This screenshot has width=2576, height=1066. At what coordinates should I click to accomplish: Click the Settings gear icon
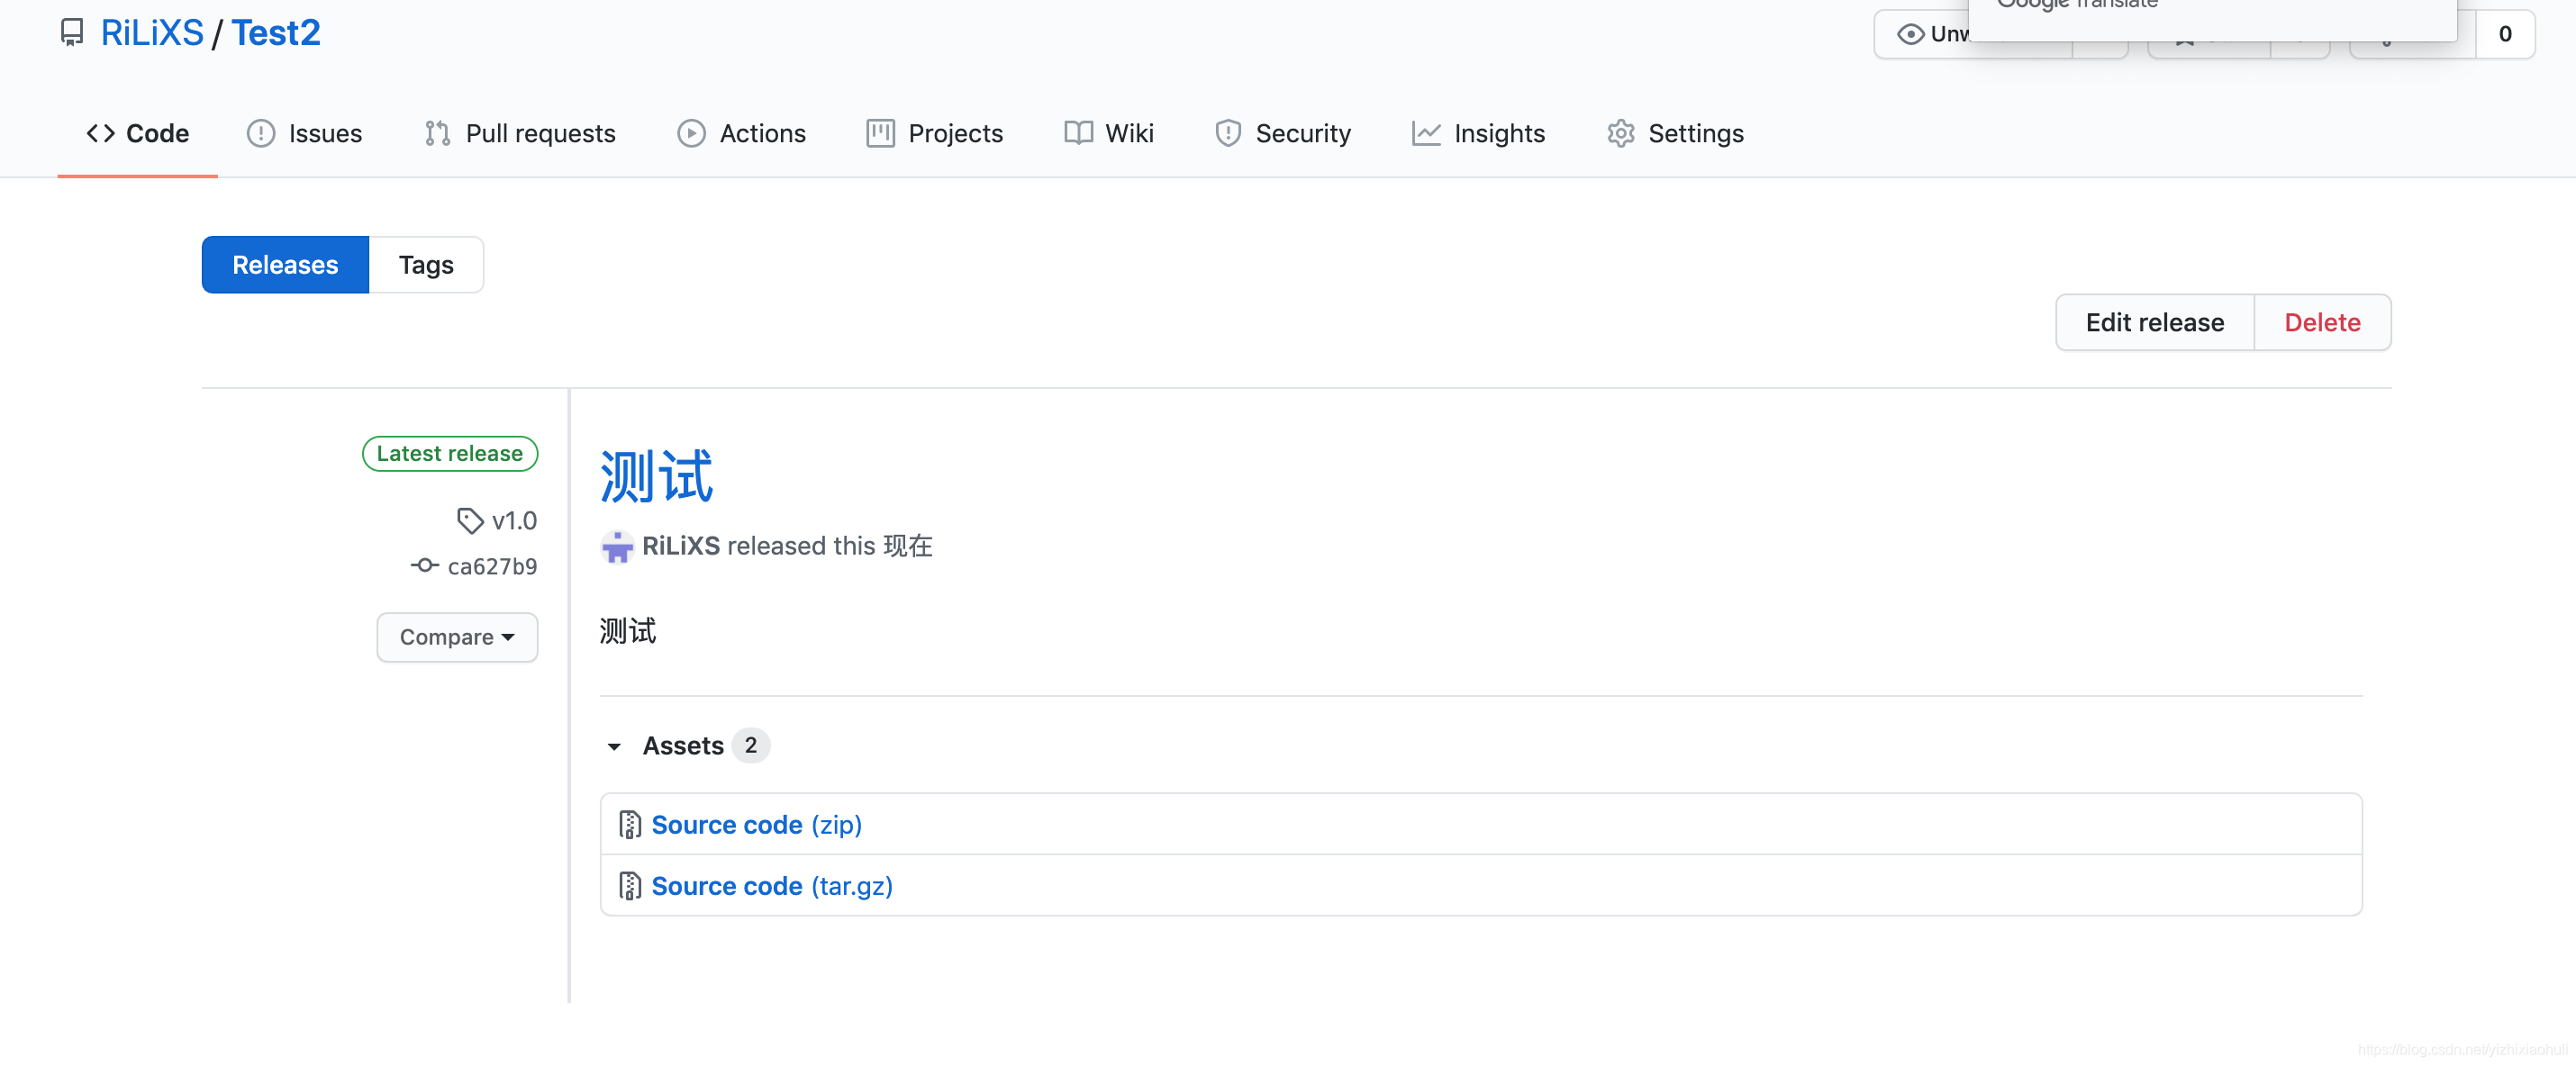(1621, 133)
